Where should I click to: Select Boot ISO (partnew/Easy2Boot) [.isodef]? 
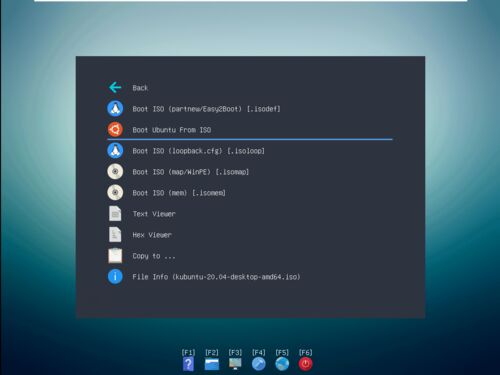206,109
